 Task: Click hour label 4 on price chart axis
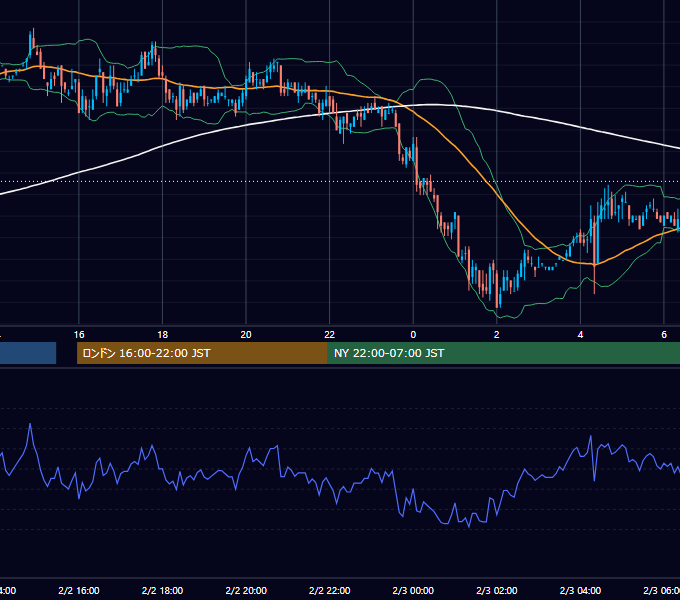coord(580,335)
